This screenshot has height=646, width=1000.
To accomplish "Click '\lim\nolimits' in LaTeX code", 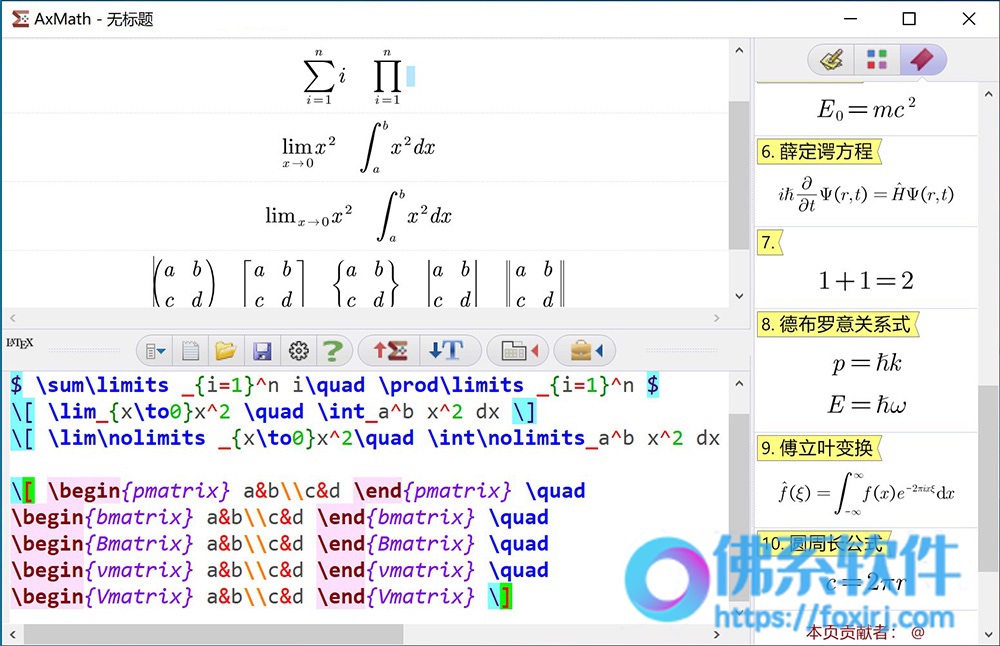I will coord(126,438).
